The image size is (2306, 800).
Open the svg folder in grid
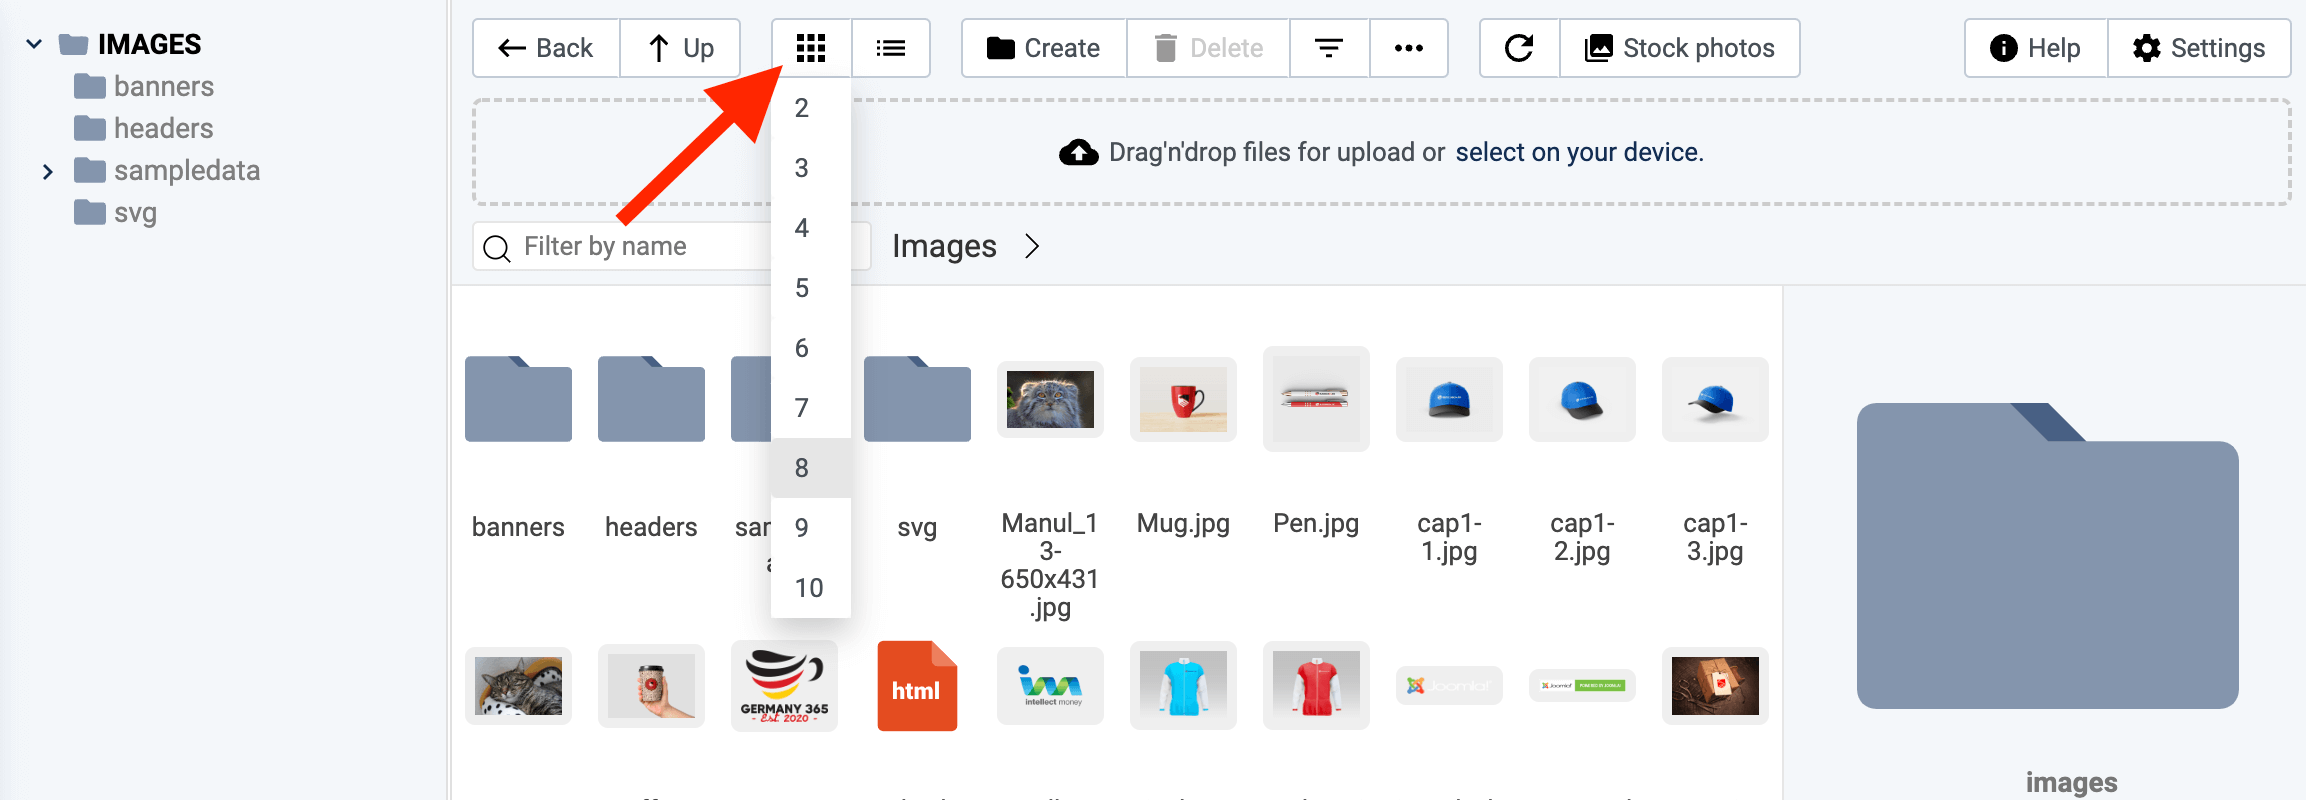point(917,399)
